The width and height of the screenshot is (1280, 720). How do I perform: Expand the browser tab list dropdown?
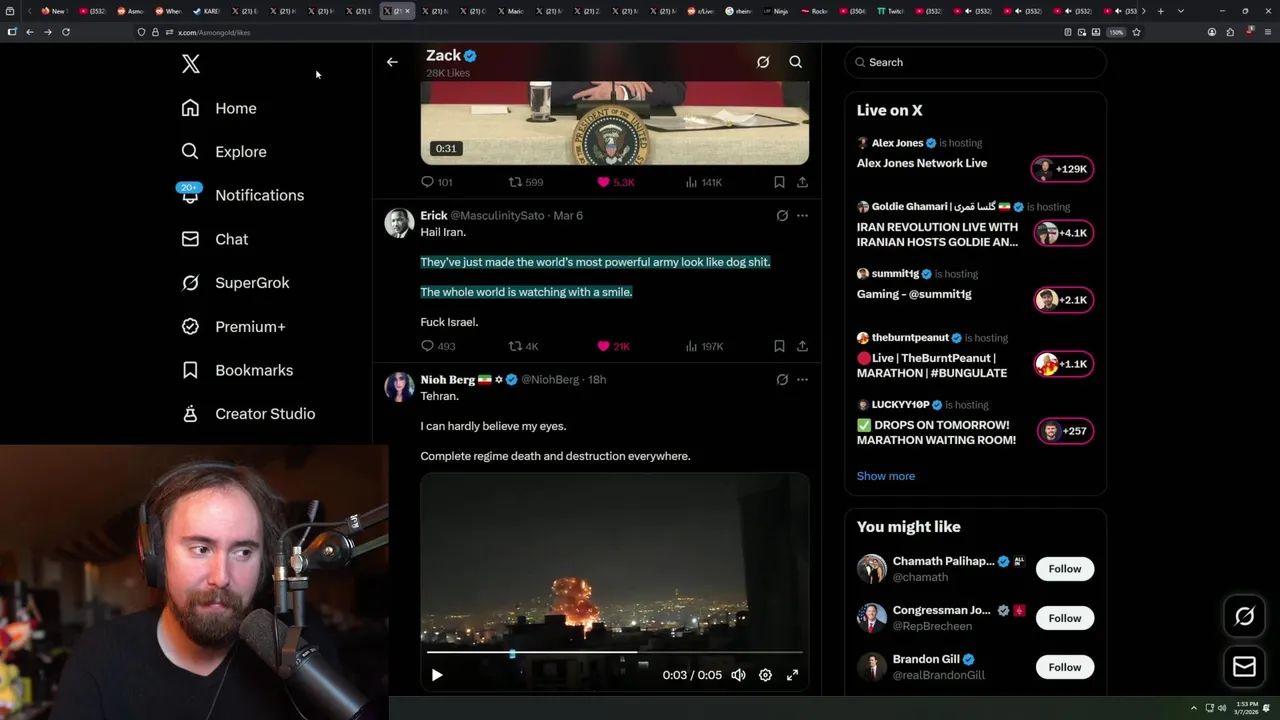point(1181,11)
